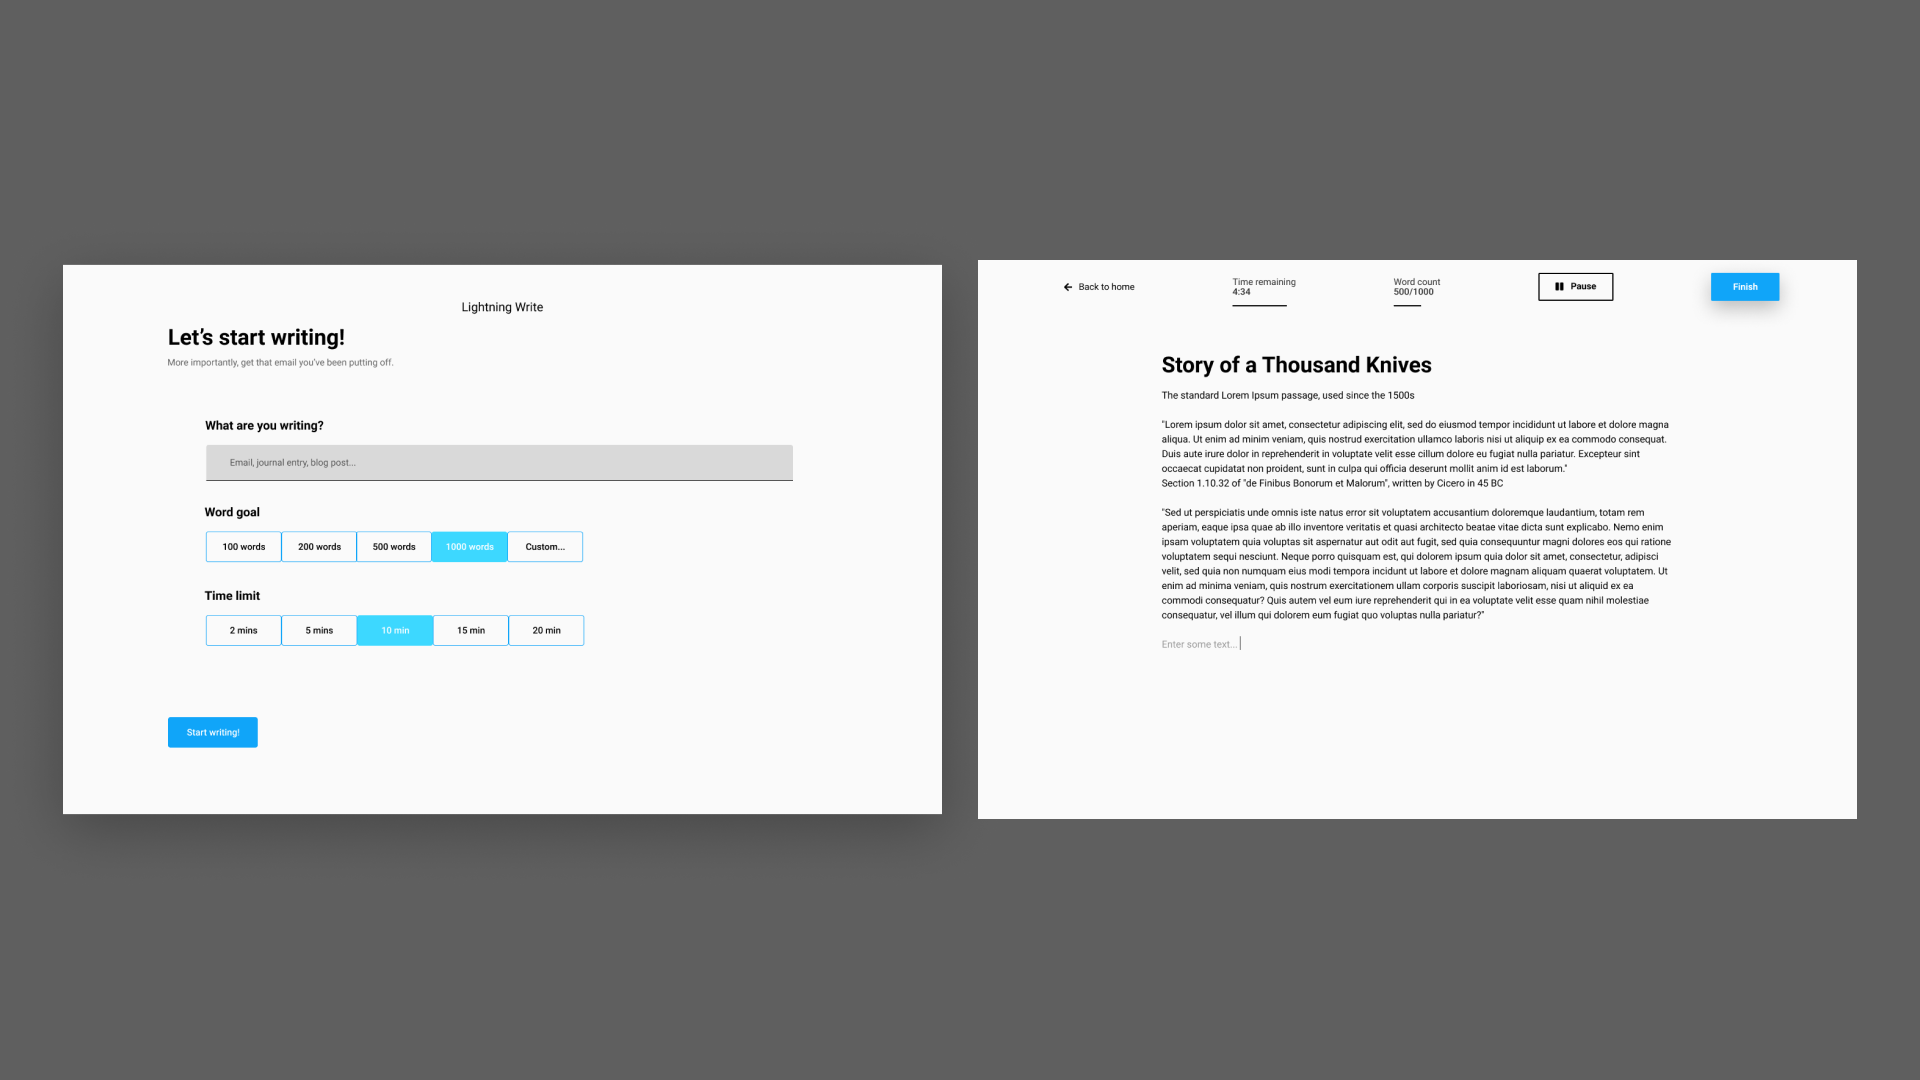1920x1080 pixels.
Task: Select the 200 words goal button
Action: 319,546
